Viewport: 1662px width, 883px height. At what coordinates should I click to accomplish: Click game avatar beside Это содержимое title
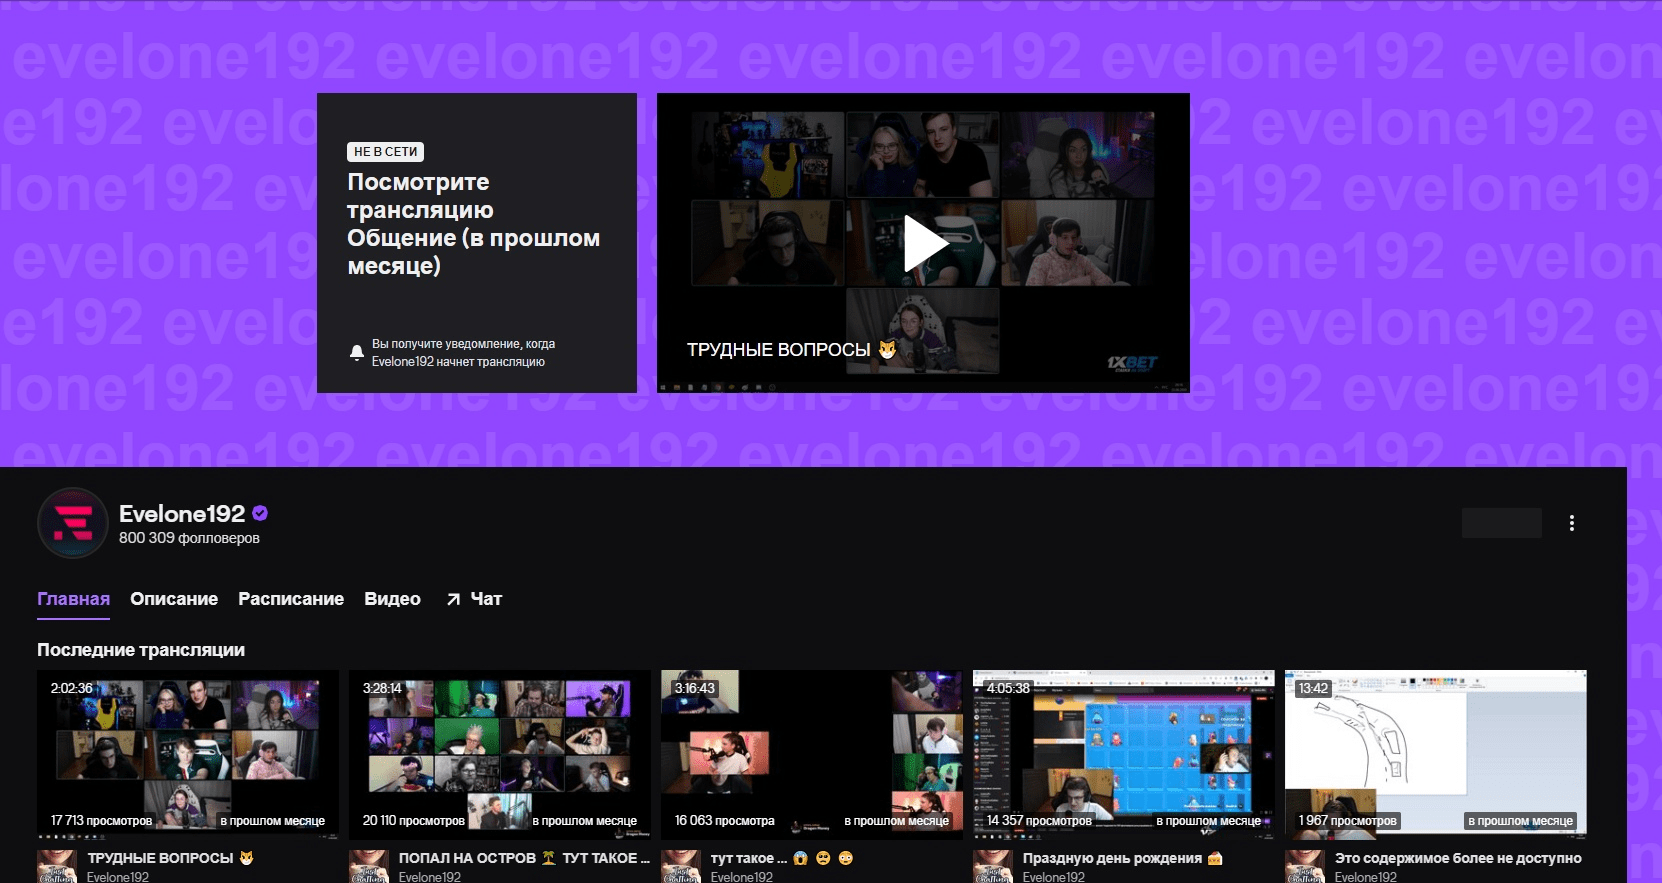pyautogui.click(x=1305, y=866)
